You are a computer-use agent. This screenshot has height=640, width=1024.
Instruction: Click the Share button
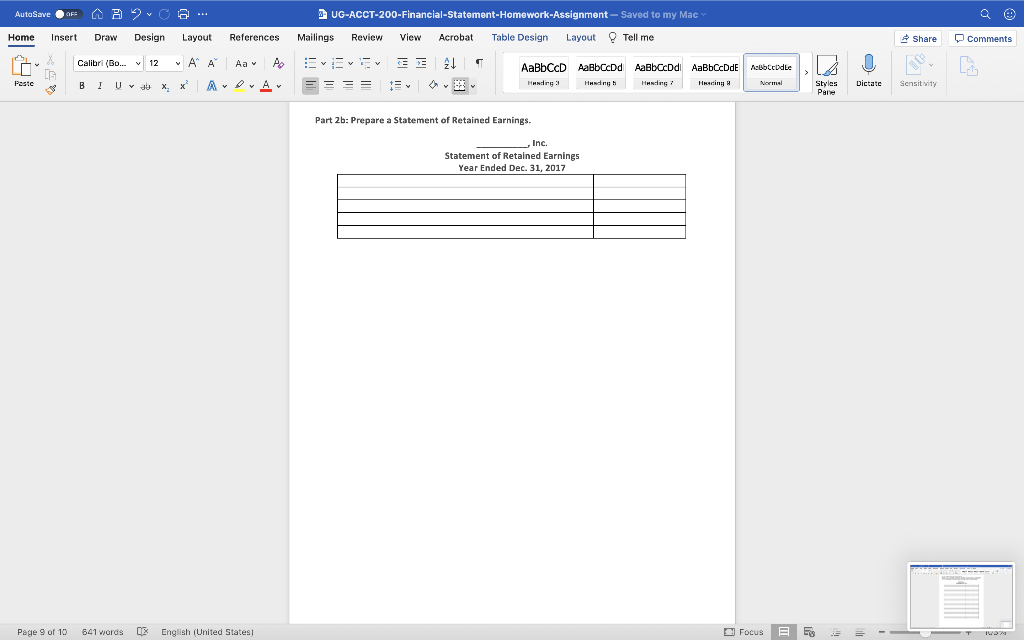[x=918, y=38]
